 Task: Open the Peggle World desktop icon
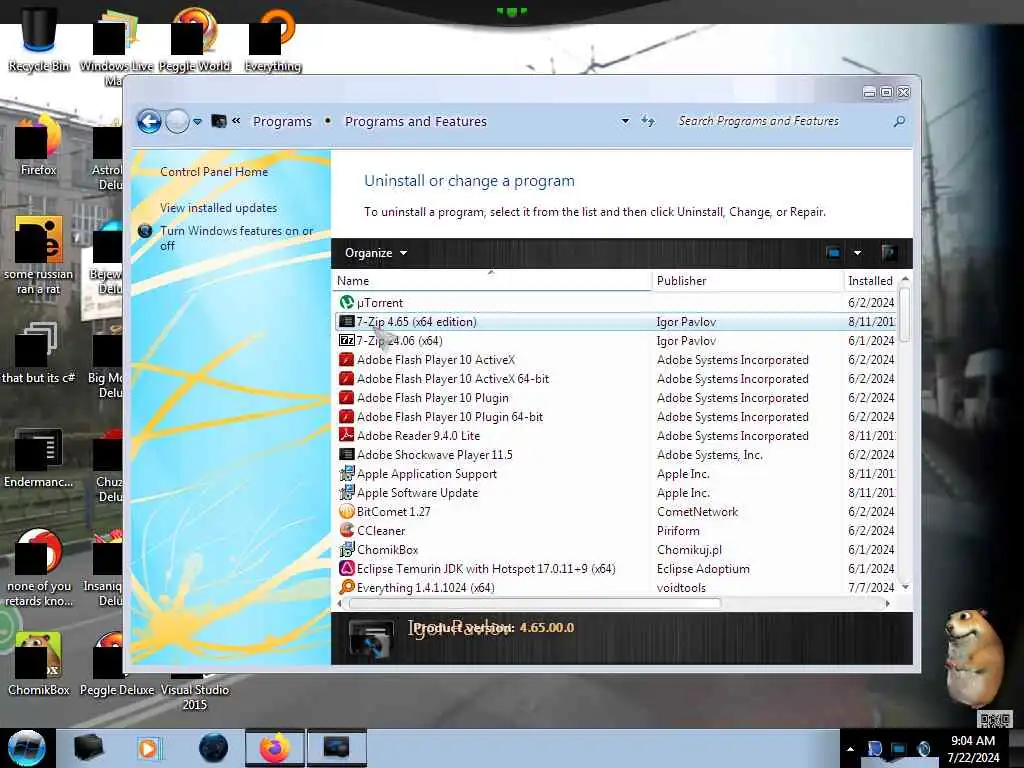[x=195, y=39]
